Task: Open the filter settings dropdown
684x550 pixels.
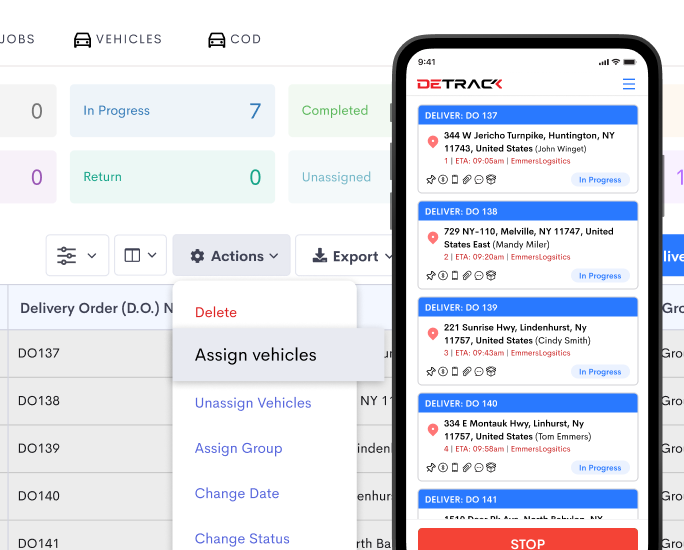Action: [x=77, y=255]
